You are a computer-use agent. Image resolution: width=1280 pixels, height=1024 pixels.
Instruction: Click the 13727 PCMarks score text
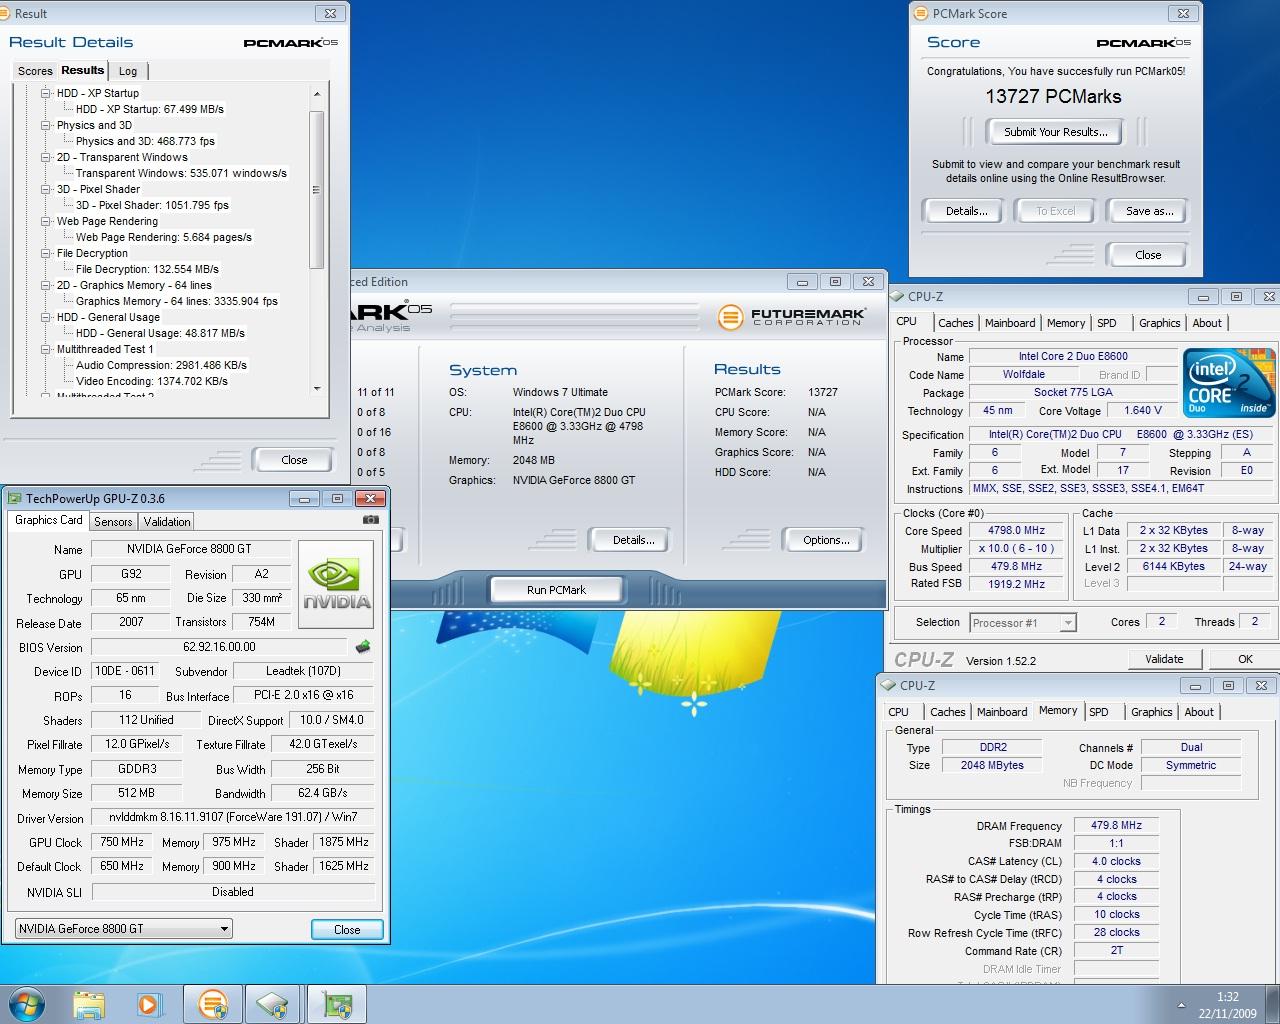1053,97
